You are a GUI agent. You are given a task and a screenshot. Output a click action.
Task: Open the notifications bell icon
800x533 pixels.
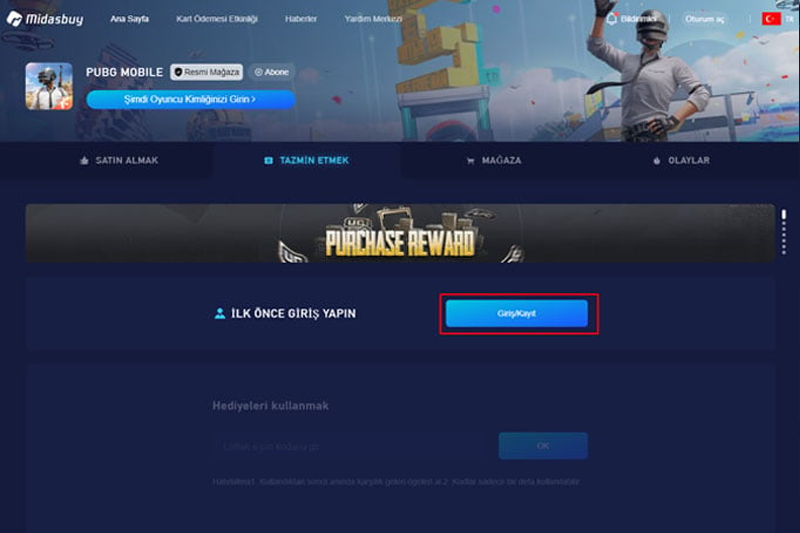(x=611, y=19)
